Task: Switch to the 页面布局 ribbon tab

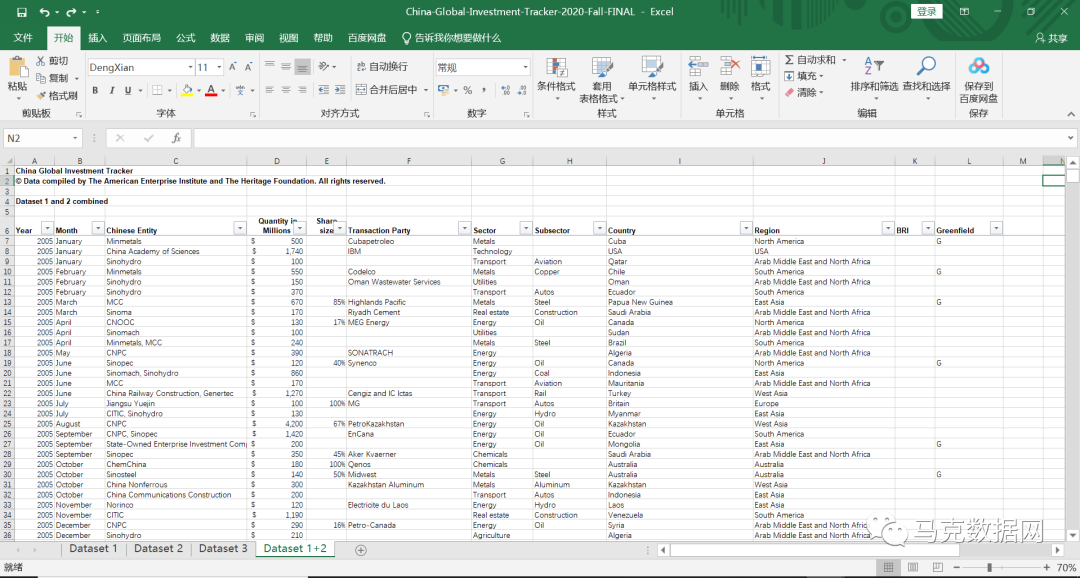Action: pyautogui.click(x=142, y=38)
